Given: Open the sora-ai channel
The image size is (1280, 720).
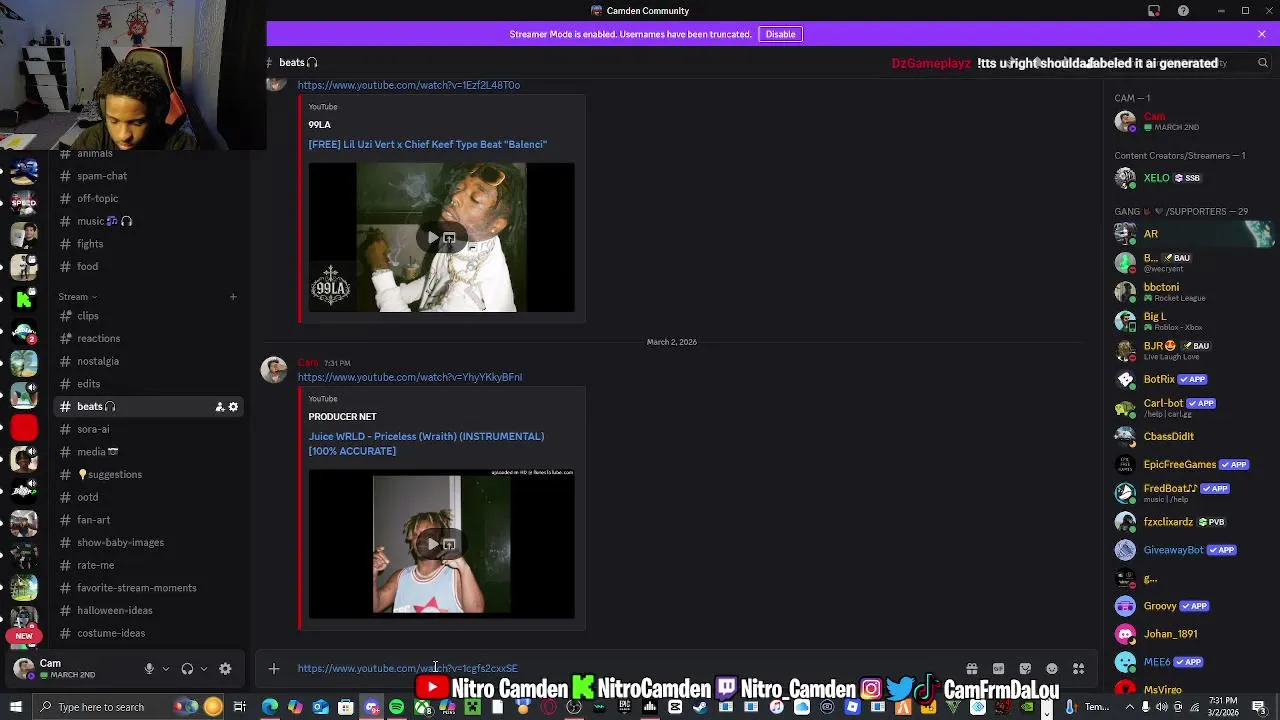Looking at the screenshot, I should click(x=147, y=429).
